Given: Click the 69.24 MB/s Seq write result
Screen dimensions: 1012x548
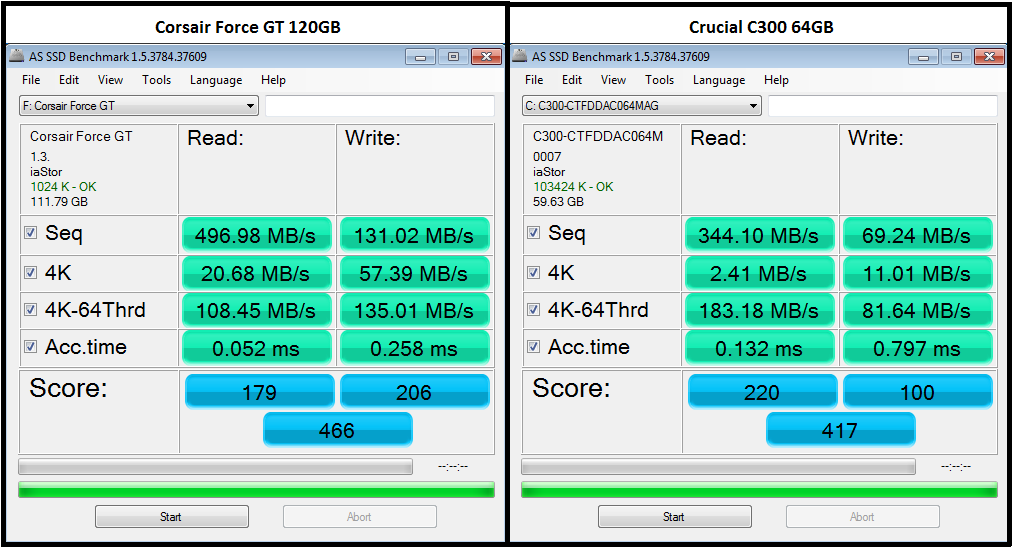Looking at the screenshot, I should click(x=917, y=235).
